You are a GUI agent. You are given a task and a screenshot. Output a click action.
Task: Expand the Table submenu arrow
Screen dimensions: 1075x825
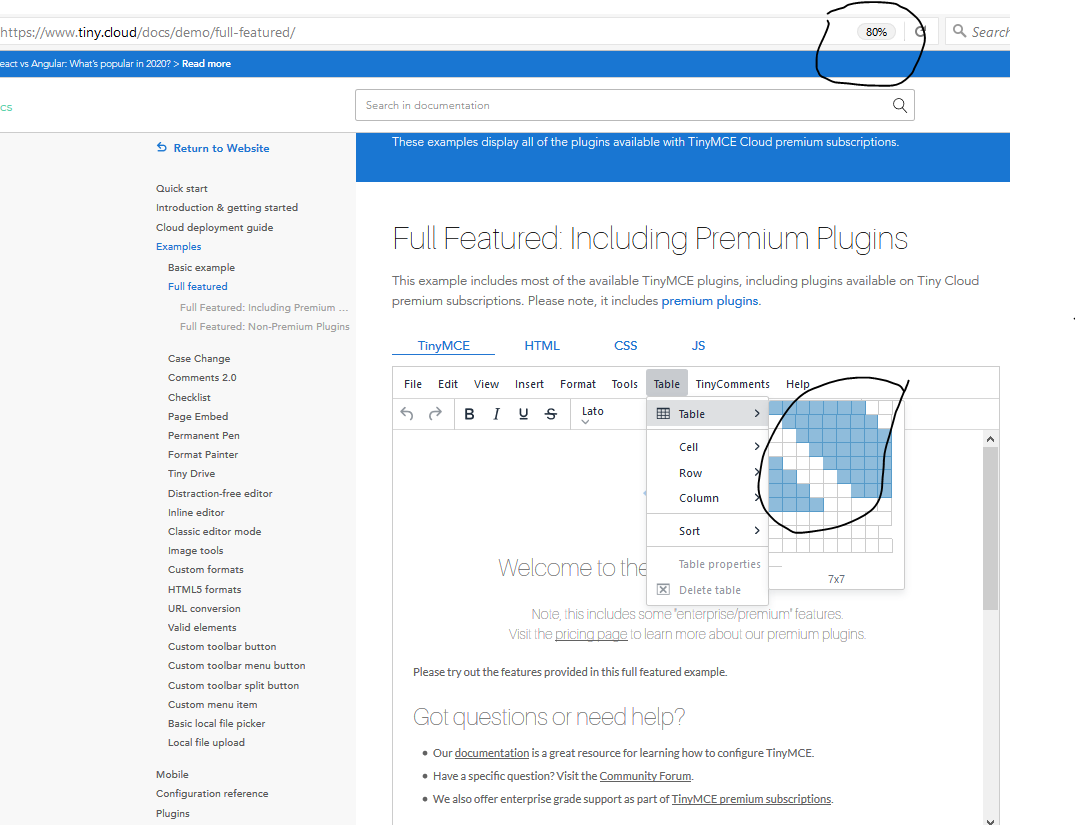click(757, 414)
